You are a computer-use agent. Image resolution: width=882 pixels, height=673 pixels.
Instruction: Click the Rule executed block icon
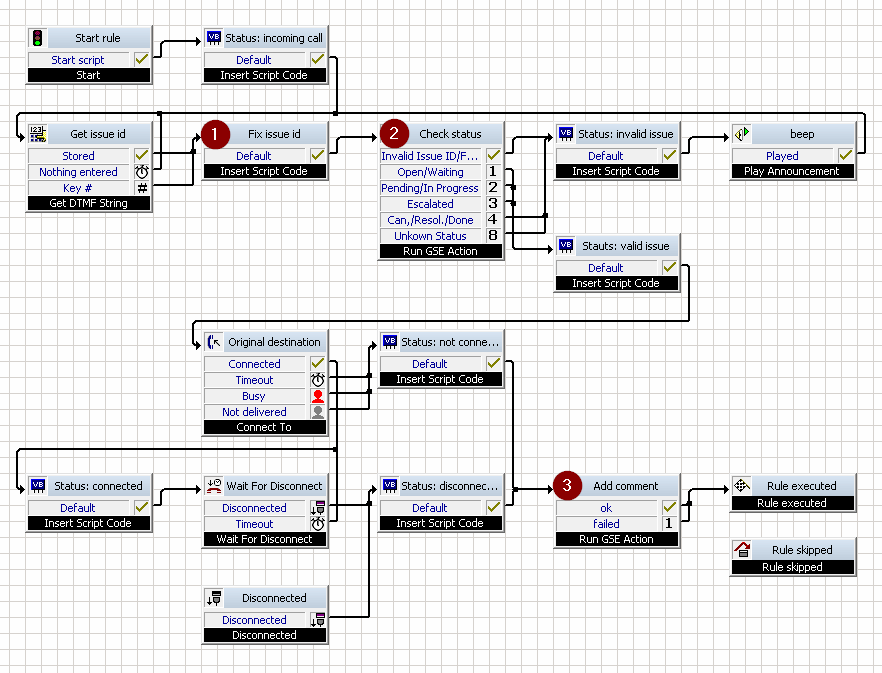click(742, 485)
